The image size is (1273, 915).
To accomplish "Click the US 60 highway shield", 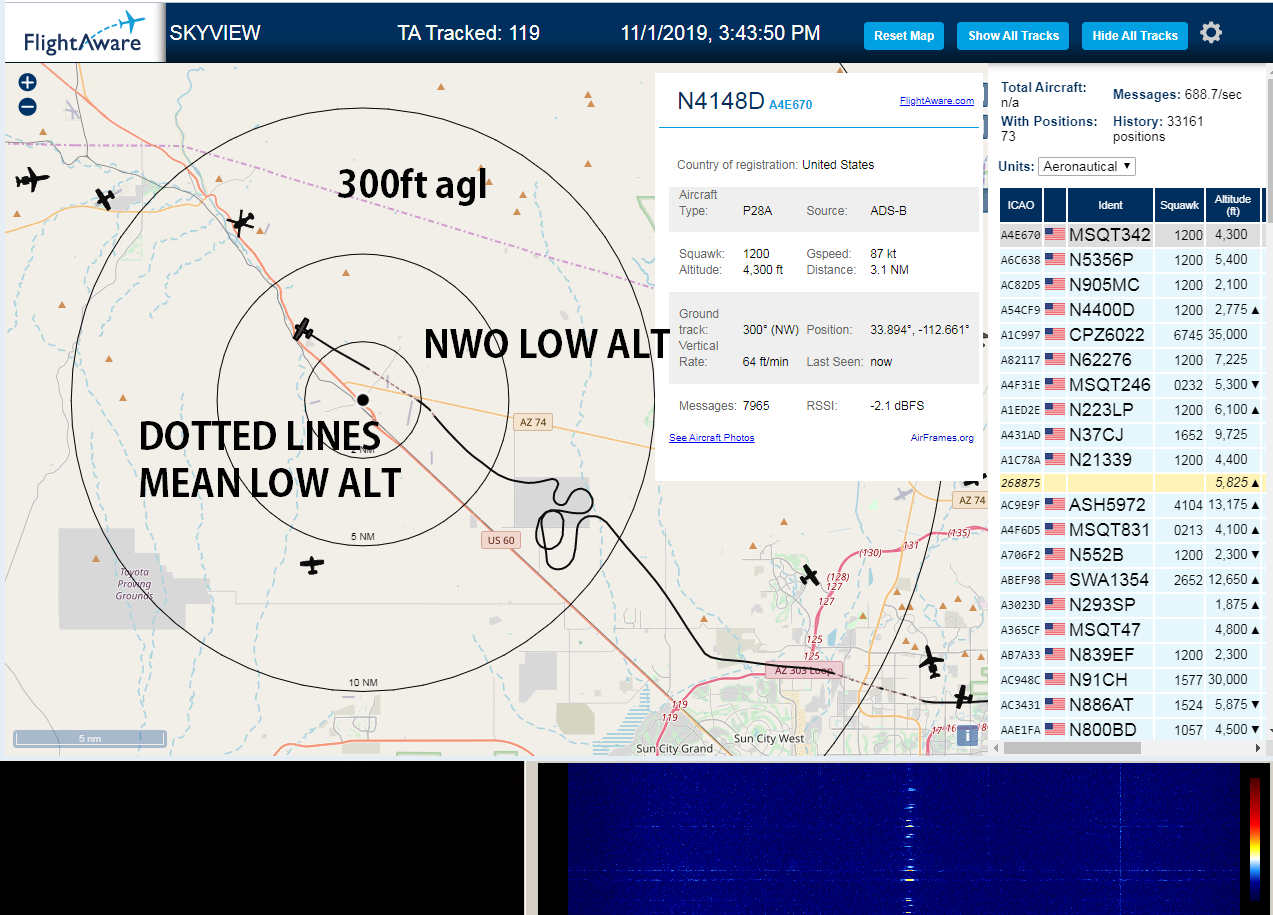I will tap(501, 540).
